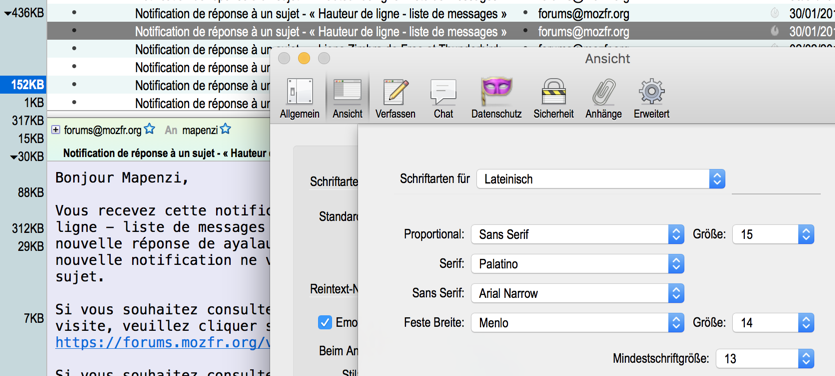
Task: Select the highlighted Hauteur de ligne message row
Action: coord(441,31)
